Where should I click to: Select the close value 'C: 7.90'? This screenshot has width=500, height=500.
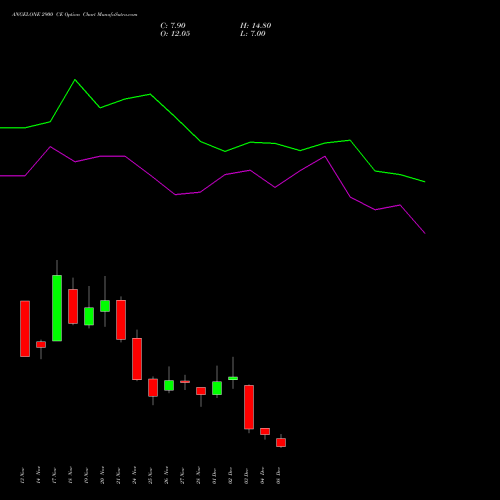tap(173, 26)
